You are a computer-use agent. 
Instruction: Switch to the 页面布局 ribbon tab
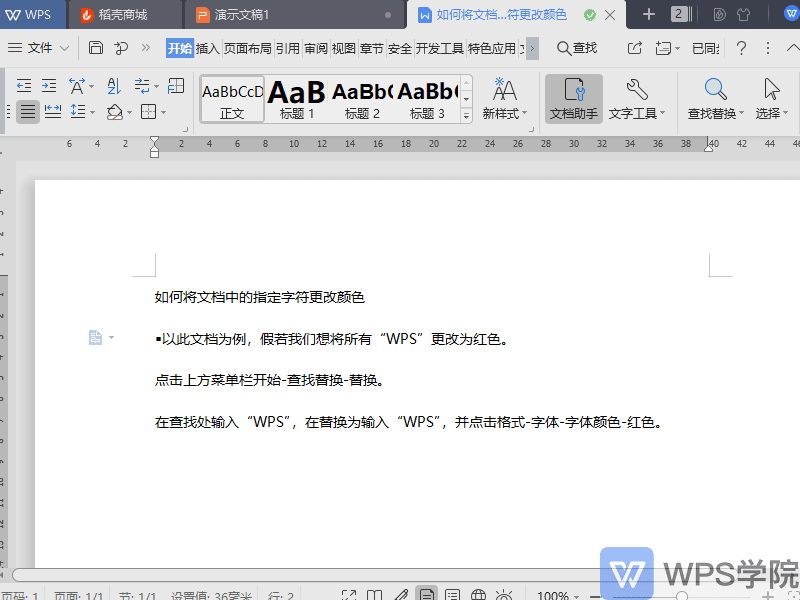click(x=247, y=48)
